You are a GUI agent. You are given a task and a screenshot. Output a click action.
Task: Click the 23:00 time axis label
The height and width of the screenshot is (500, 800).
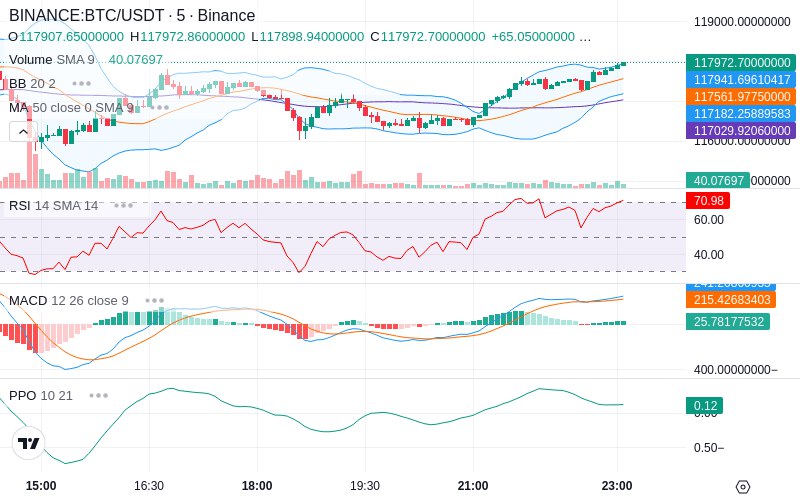617,486
